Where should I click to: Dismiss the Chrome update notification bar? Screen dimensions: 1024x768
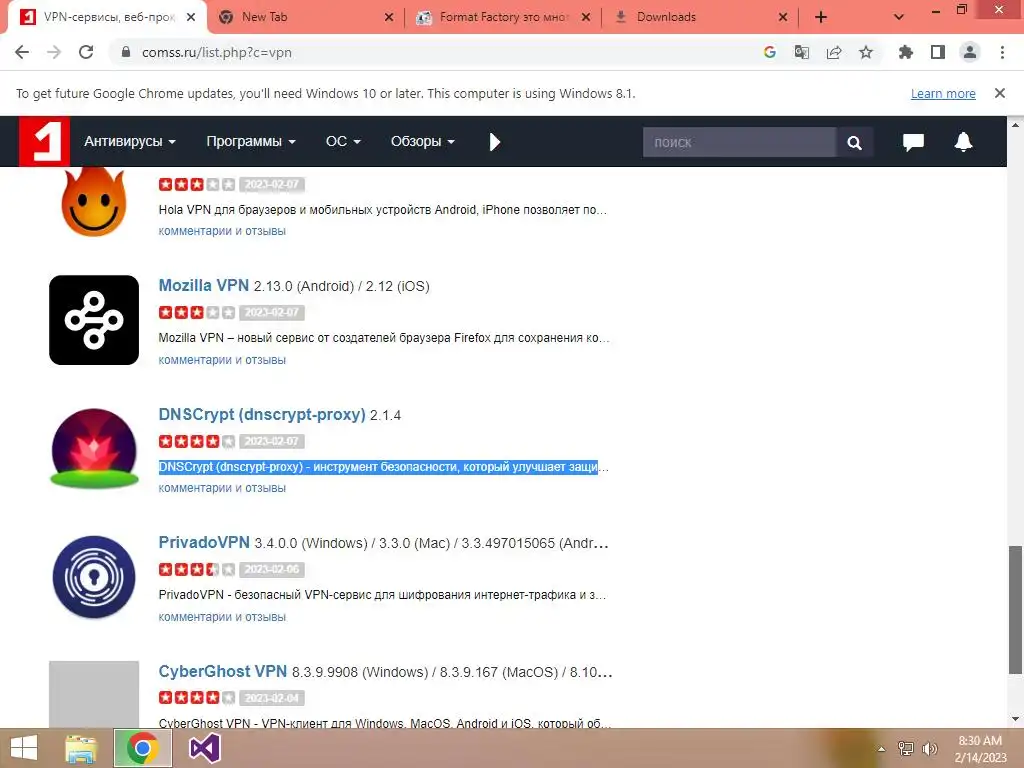pyautogui.click(x=1000, y=93)
